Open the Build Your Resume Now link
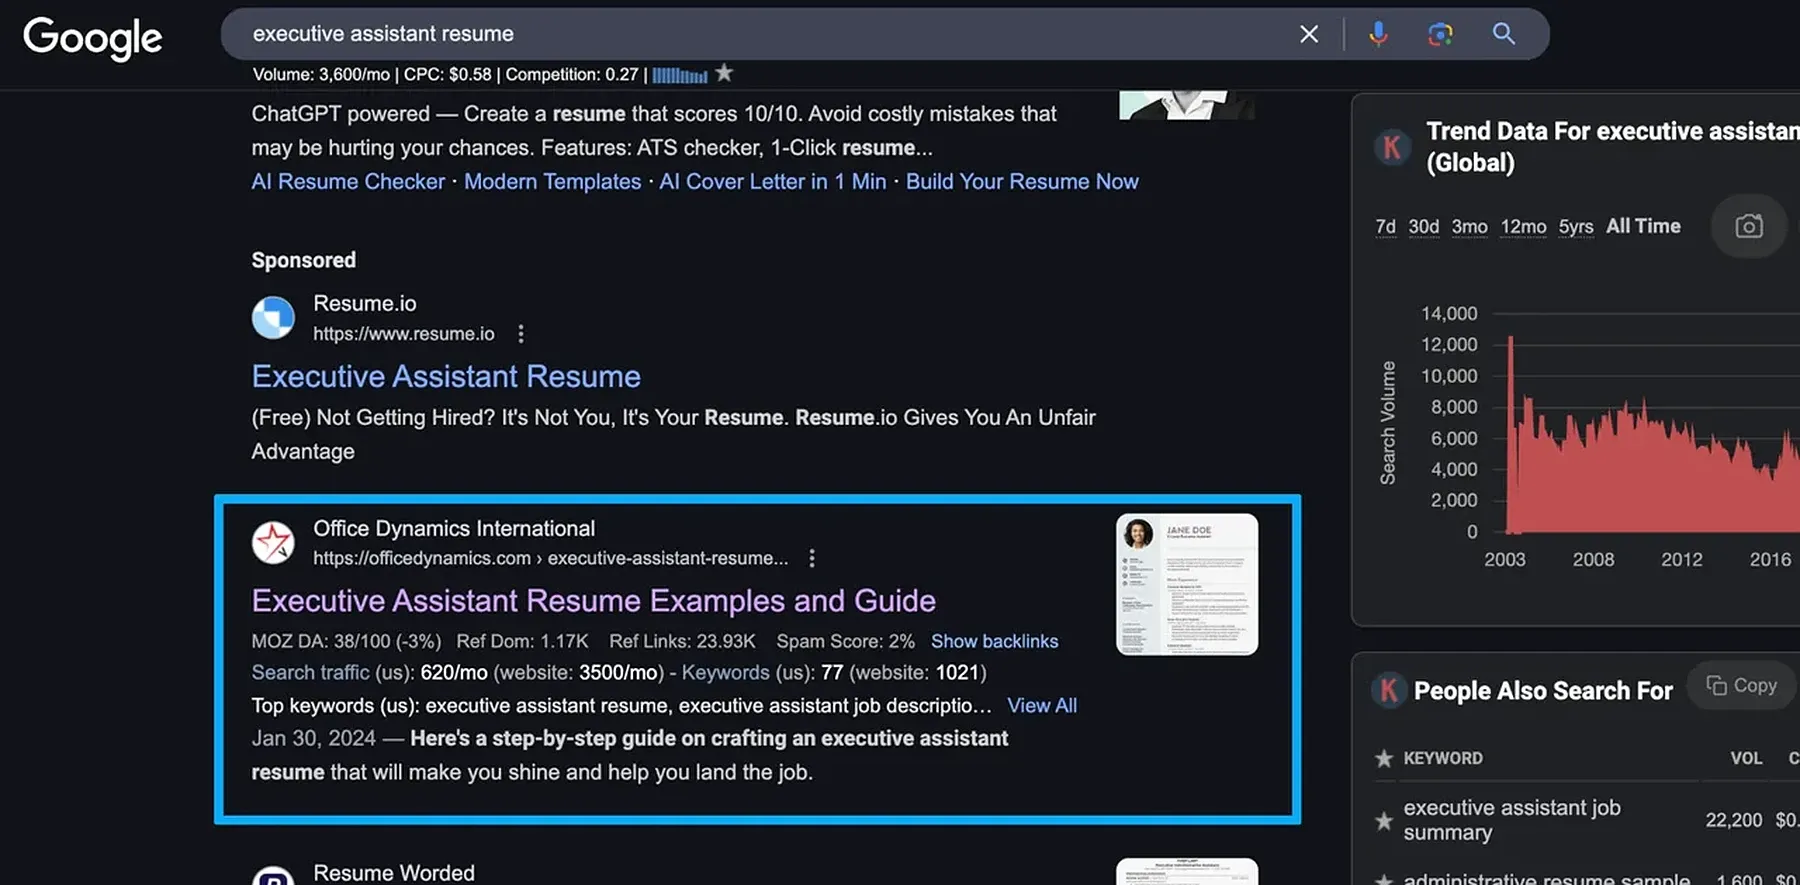The height and width of the screenshot is (885, 1800). coord(1022,182)
